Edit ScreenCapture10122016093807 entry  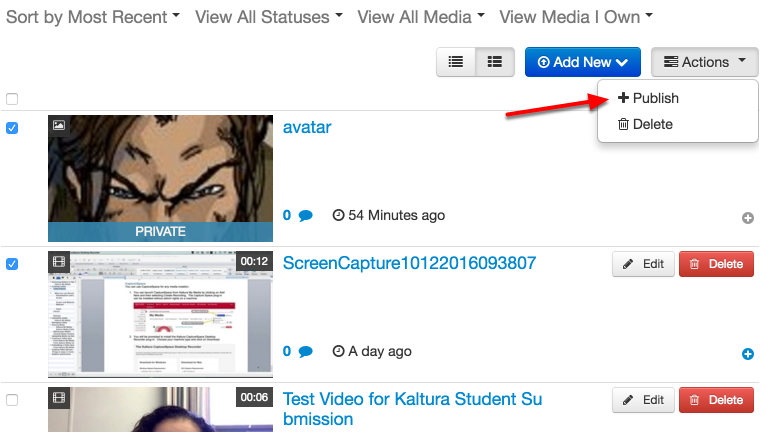point(643,264)
